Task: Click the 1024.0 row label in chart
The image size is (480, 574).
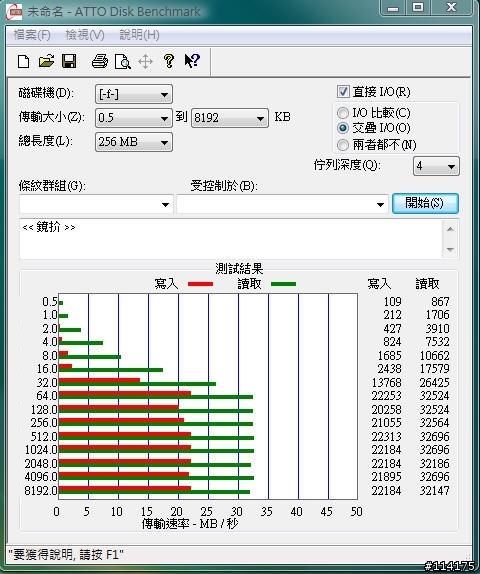Action: (41, 450)
